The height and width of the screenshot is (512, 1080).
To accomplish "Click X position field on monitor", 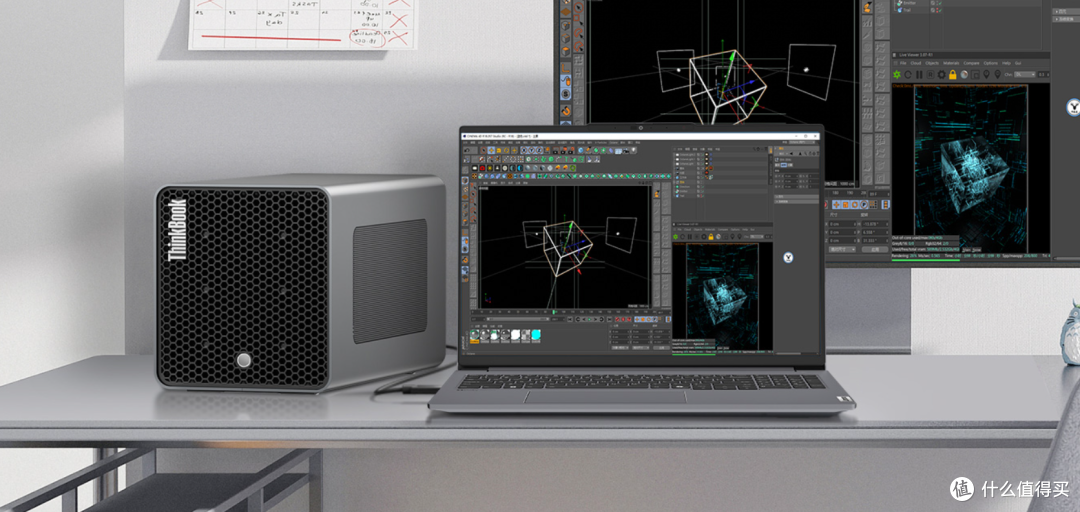I will pos(842,224).
